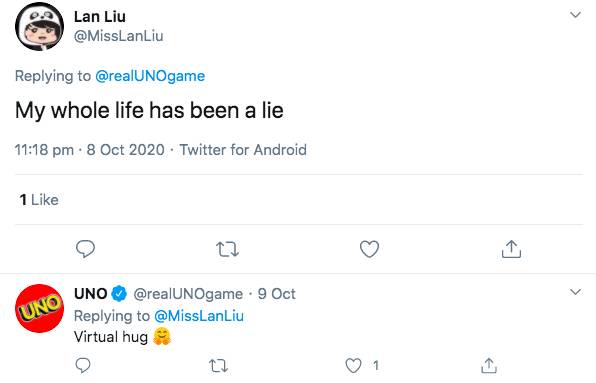
Task: Open UNO's red logo avatar
Action: pos(39,308)
